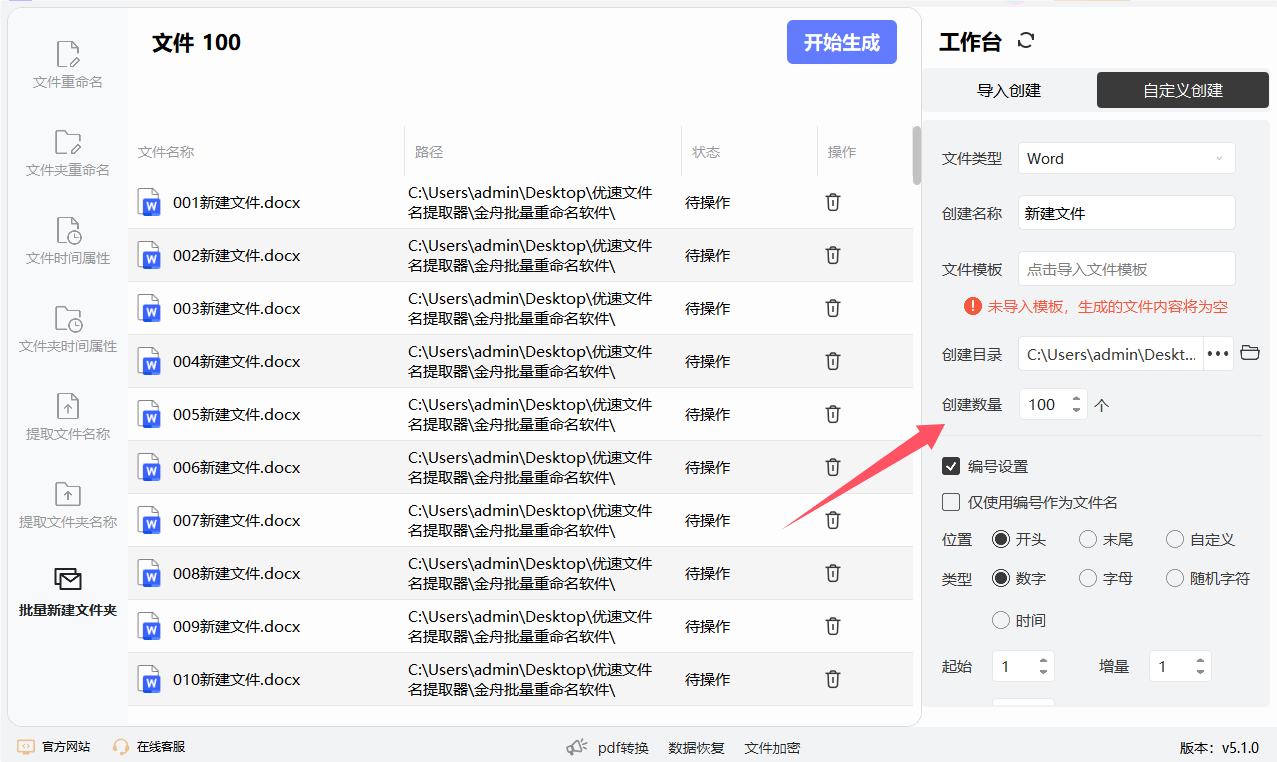Open the 文件时间属性 sidebar tool
This screenshot has height=762, width=1277.
click(x=68, y=241)
